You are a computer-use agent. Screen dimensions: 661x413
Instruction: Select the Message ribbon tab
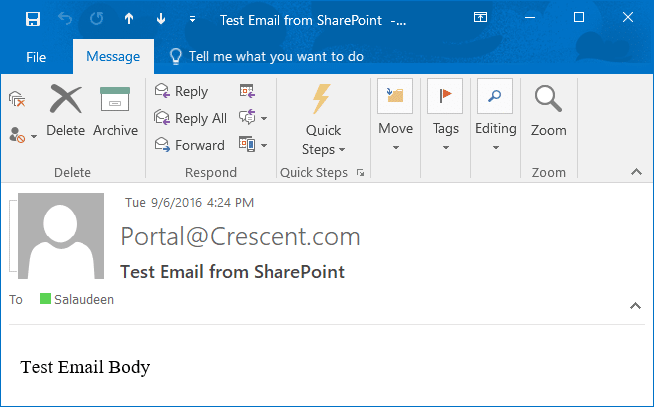coord(112,57)
